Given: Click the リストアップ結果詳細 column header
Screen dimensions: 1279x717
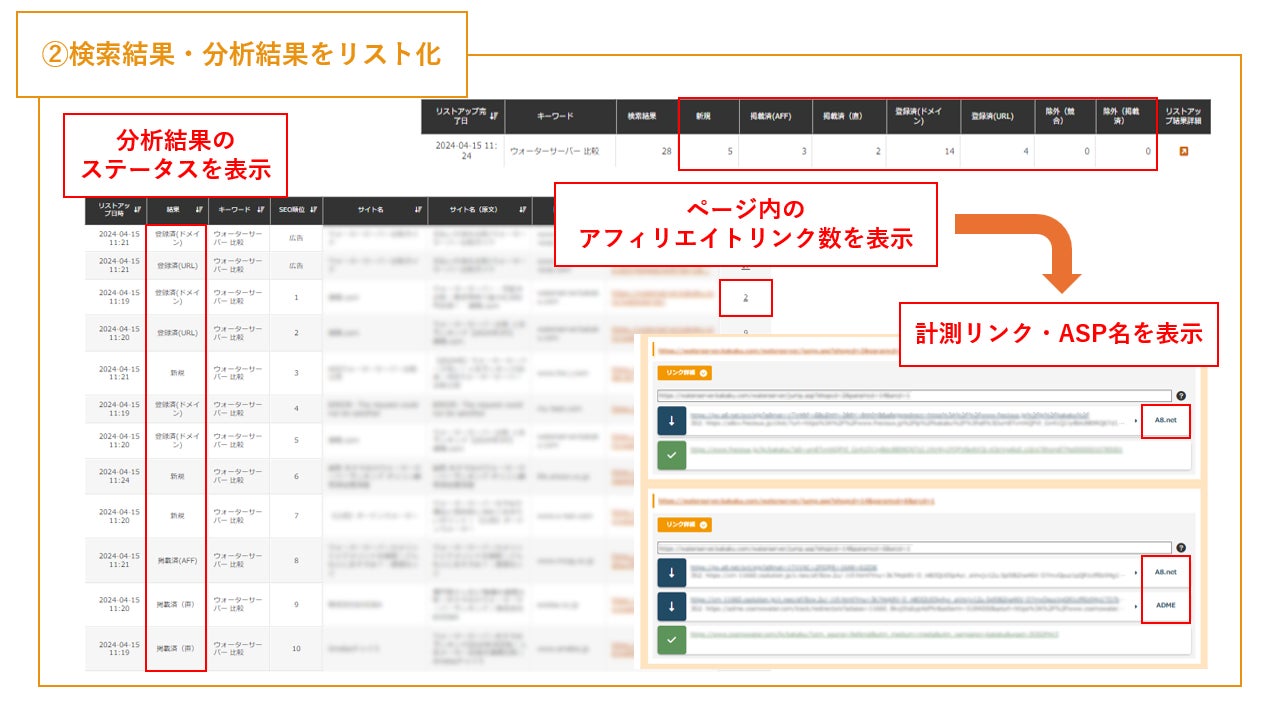Looking at the screenshot, I should tap(1185, 116).
